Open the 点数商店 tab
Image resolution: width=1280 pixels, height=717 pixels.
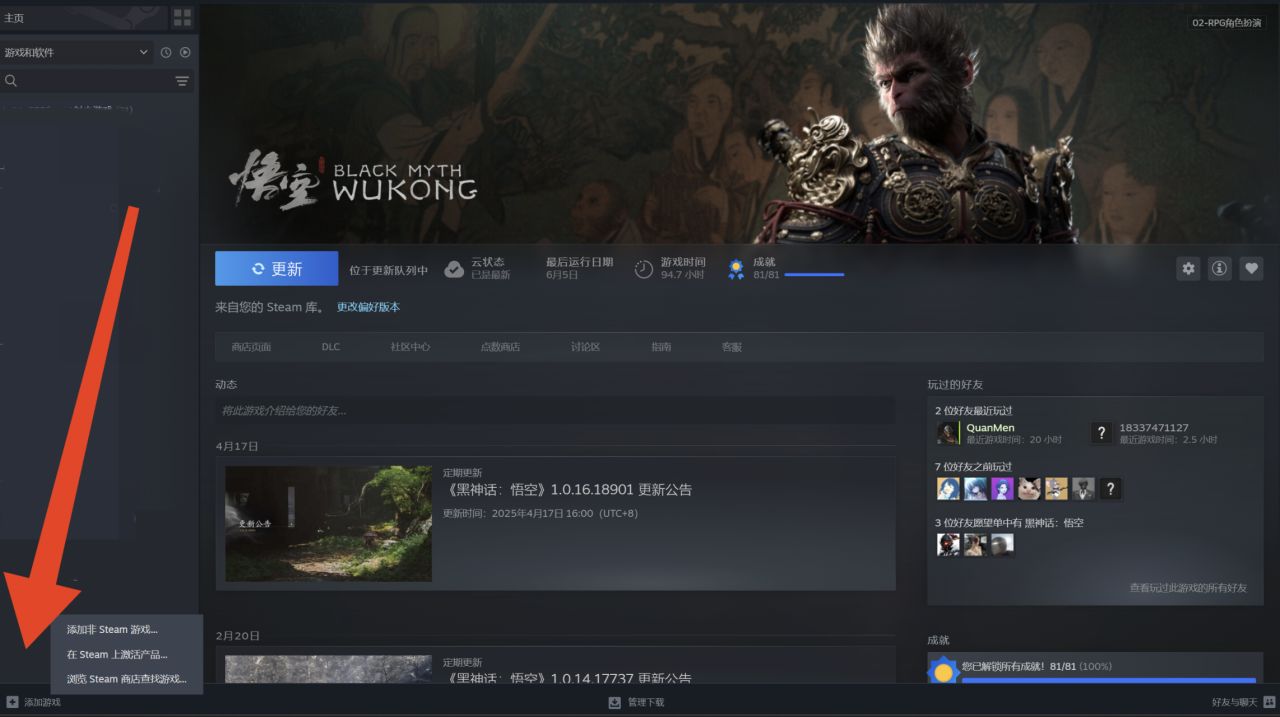click(x=500, y=347)
